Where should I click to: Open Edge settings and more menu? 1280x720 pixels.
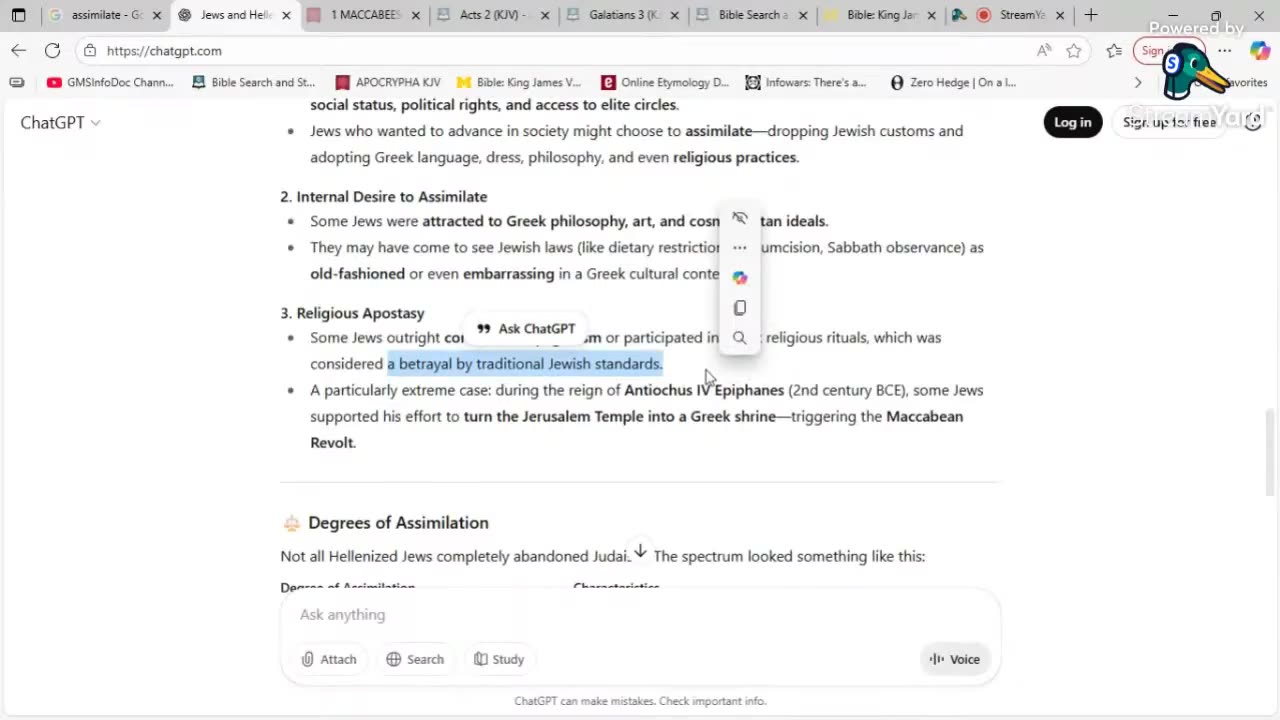coord(1224,51)
